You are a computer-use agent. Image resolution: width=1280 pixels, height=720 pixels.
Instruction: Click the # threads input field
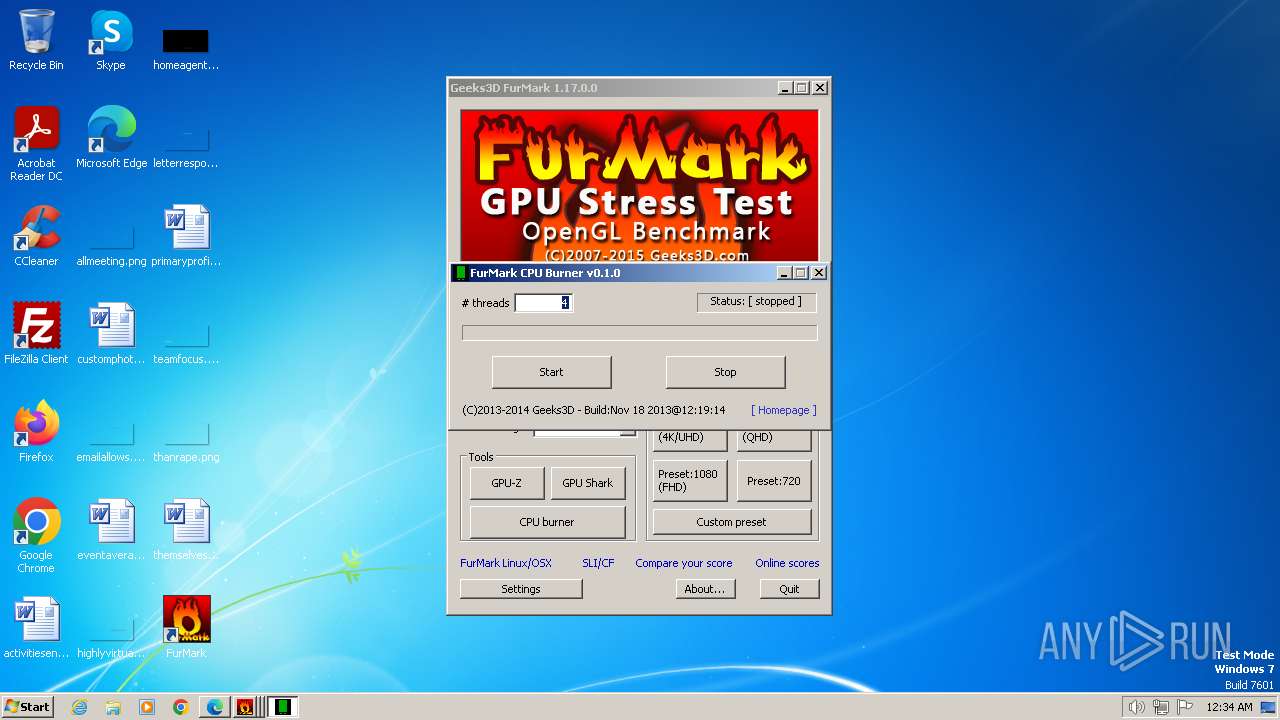pos(543,303)
